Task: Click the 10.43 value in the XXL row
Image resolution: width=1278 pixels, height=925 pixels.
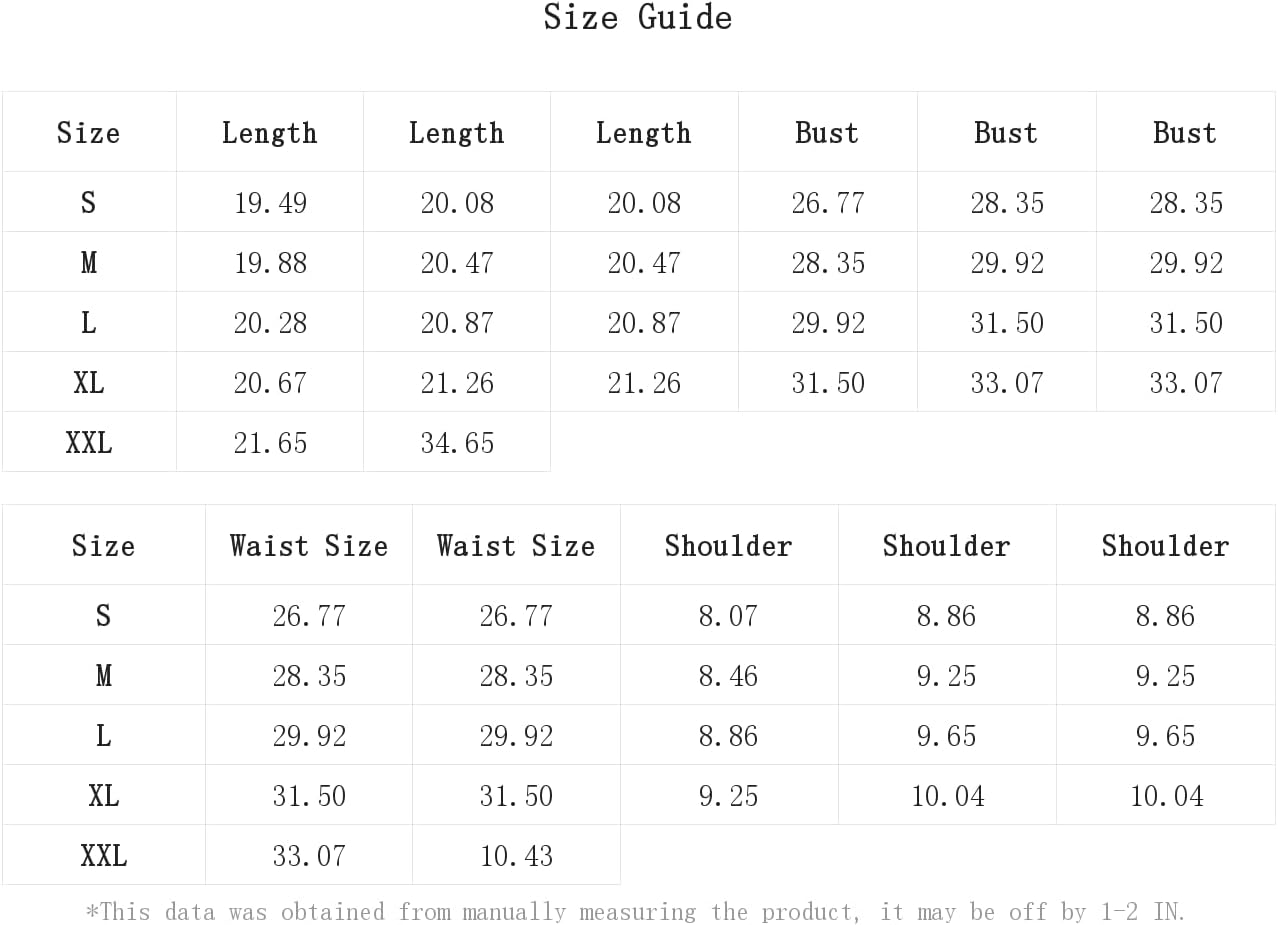Action: [516, 856]
